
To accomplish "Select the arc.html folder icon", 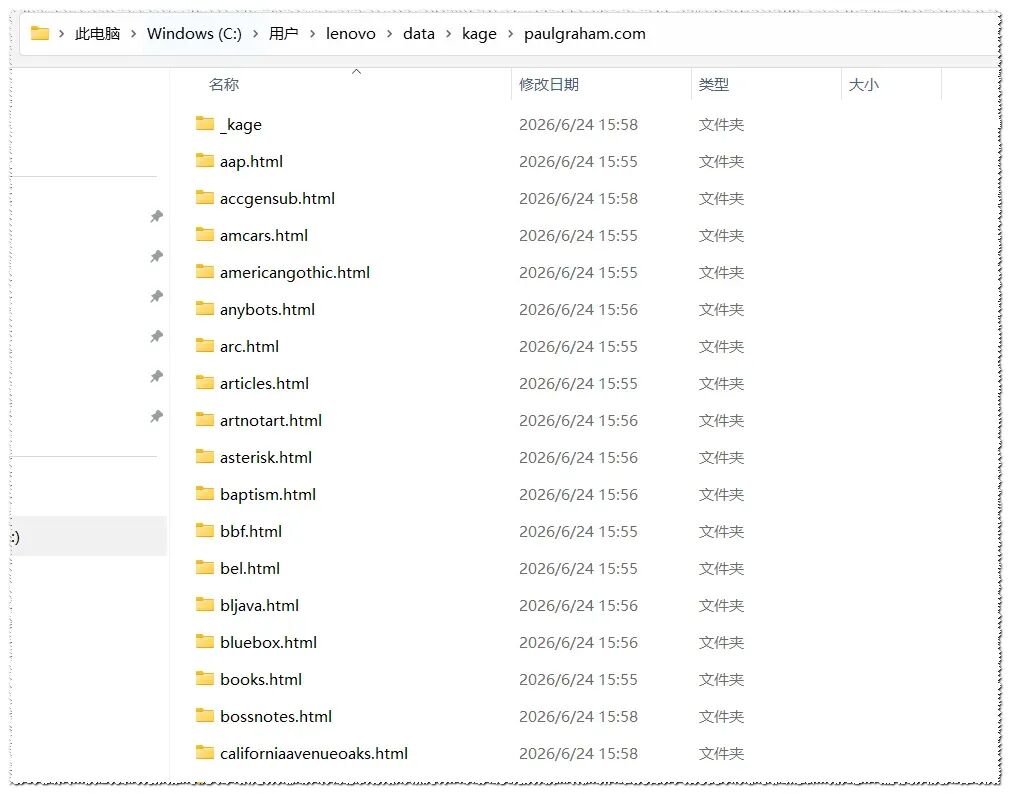I will point(205,345).
